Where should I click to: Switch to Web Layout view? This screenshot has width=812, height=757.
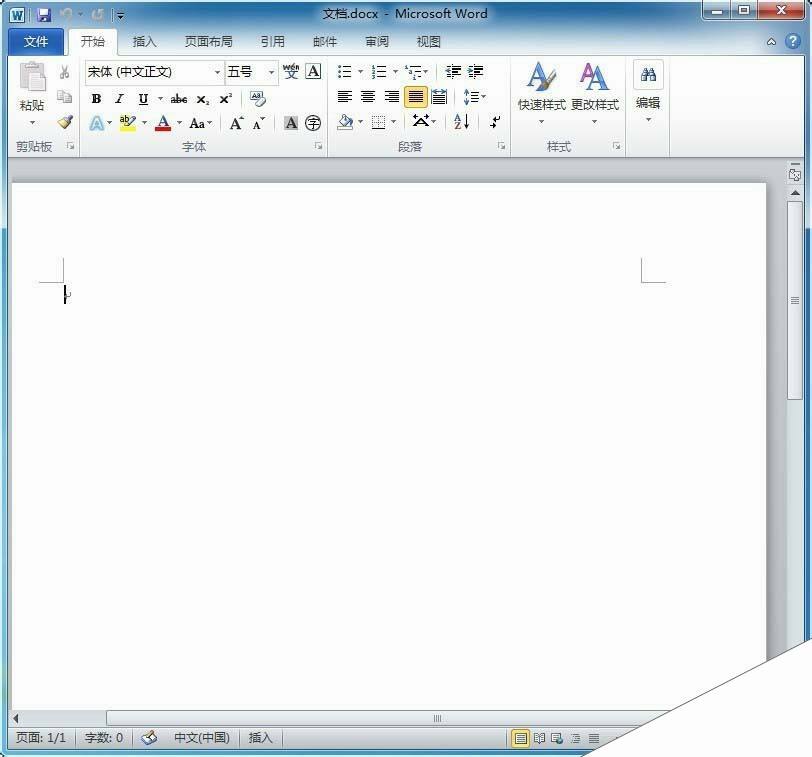(x=557, y=738)
